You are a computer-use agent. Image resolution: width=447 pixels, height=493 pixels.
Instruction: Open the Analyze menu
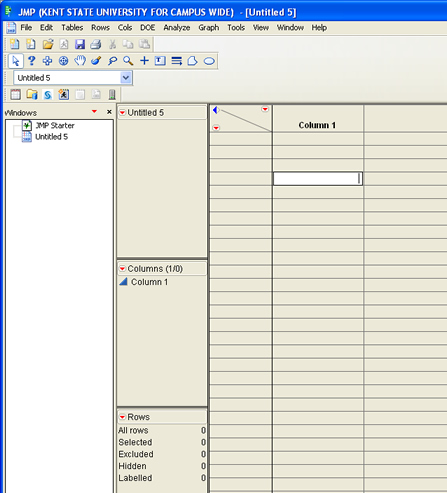177,28
